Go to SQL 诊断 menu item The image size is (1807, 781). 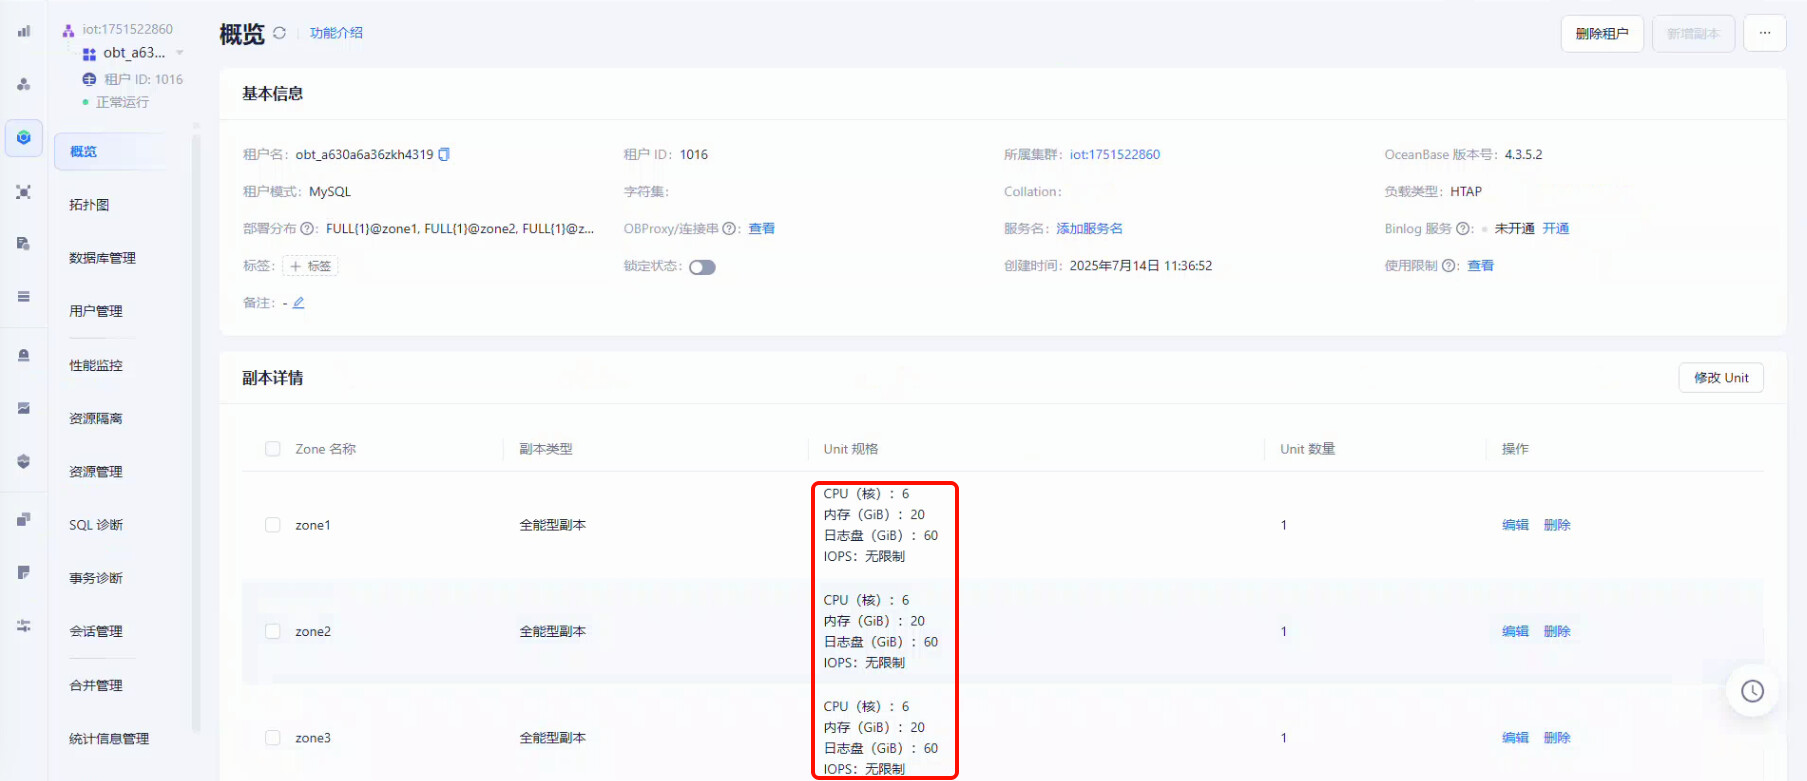[x=96, y=525]
